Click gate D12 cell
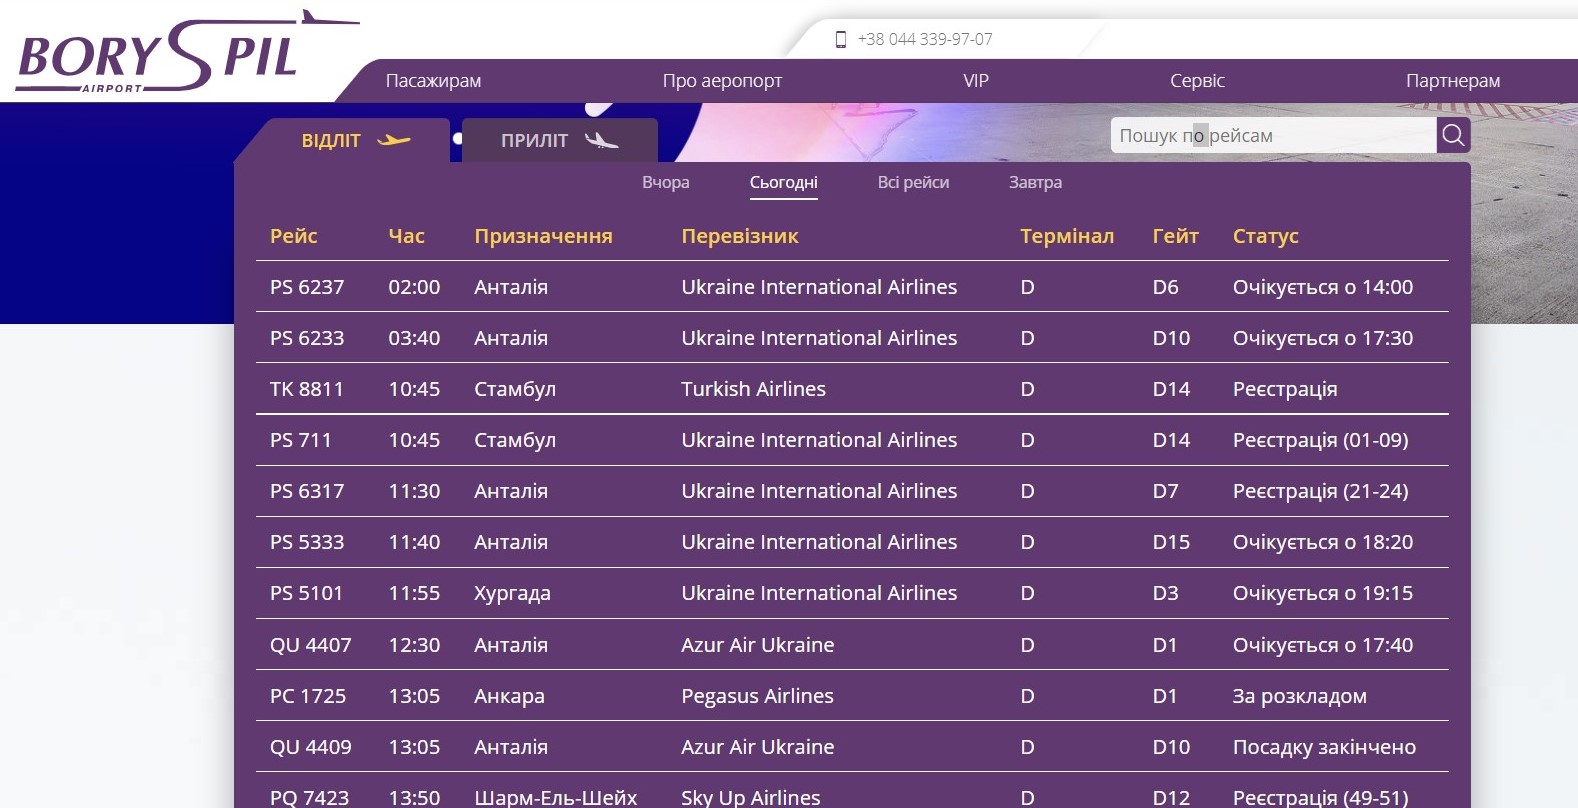Screen dimensions: 1578x808 click(x=1171, y=797)
